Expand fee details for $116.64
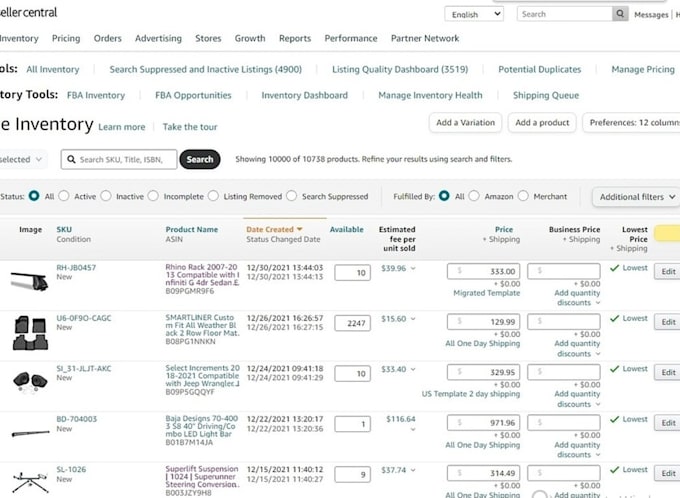This screenshot has height=498, width=680. (413, 429)
